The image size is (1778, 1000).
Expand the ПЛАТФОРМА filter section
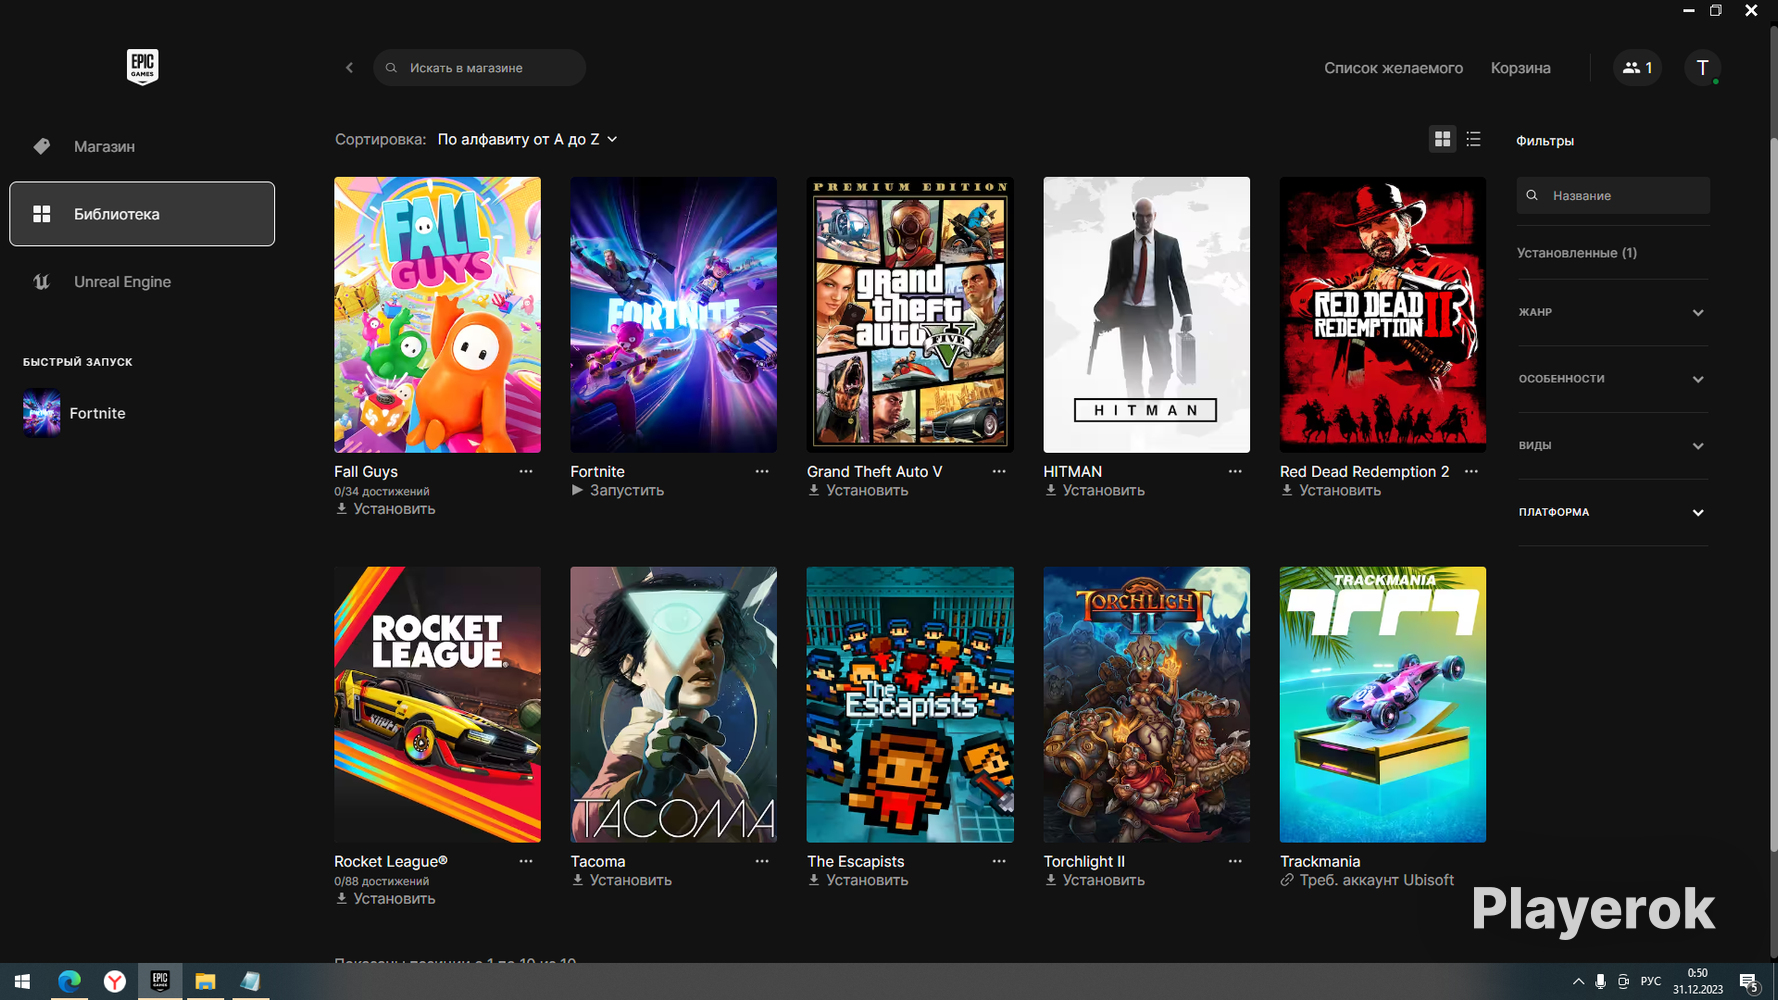tap(1612, 512)
